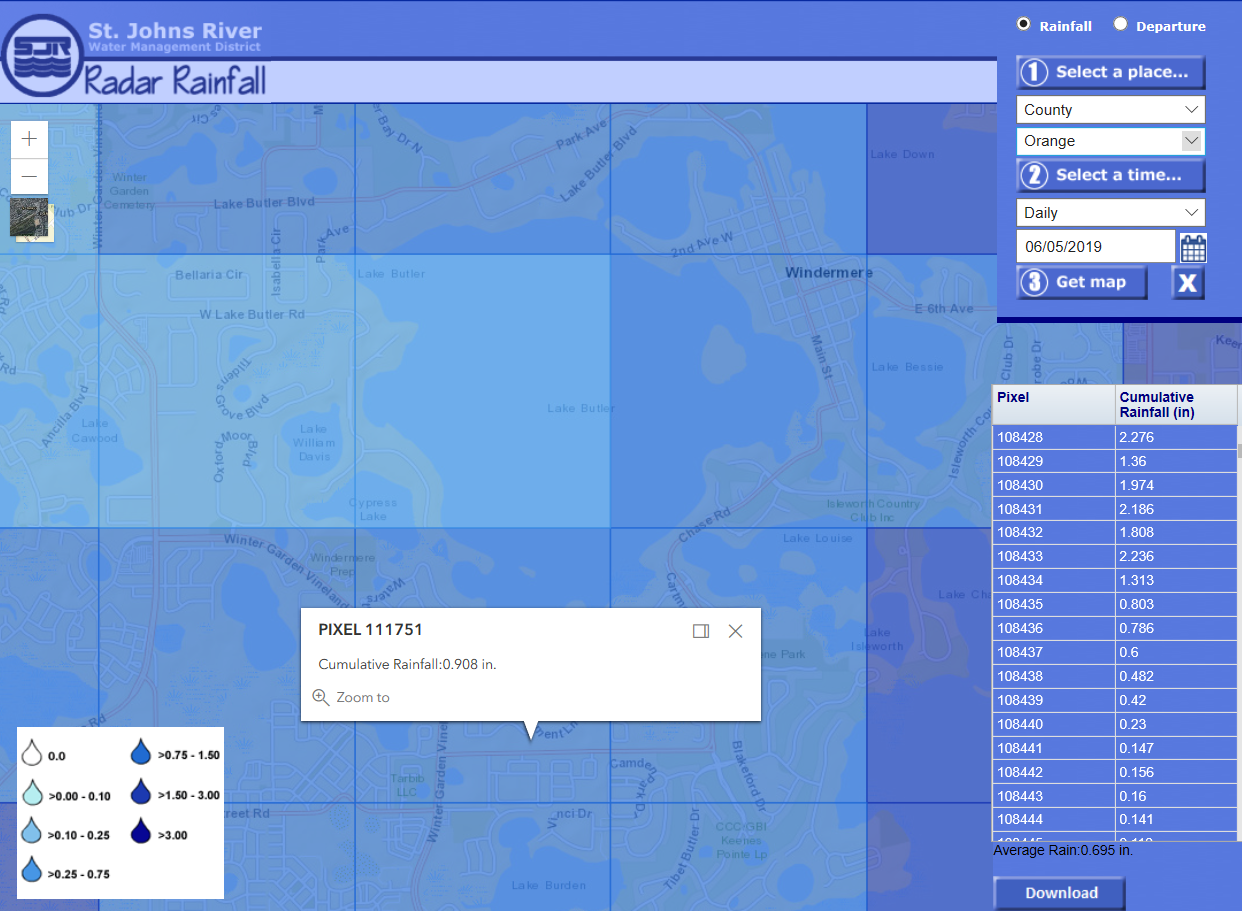
Task: Dock the pixel popup window
Action: [701, 631]
